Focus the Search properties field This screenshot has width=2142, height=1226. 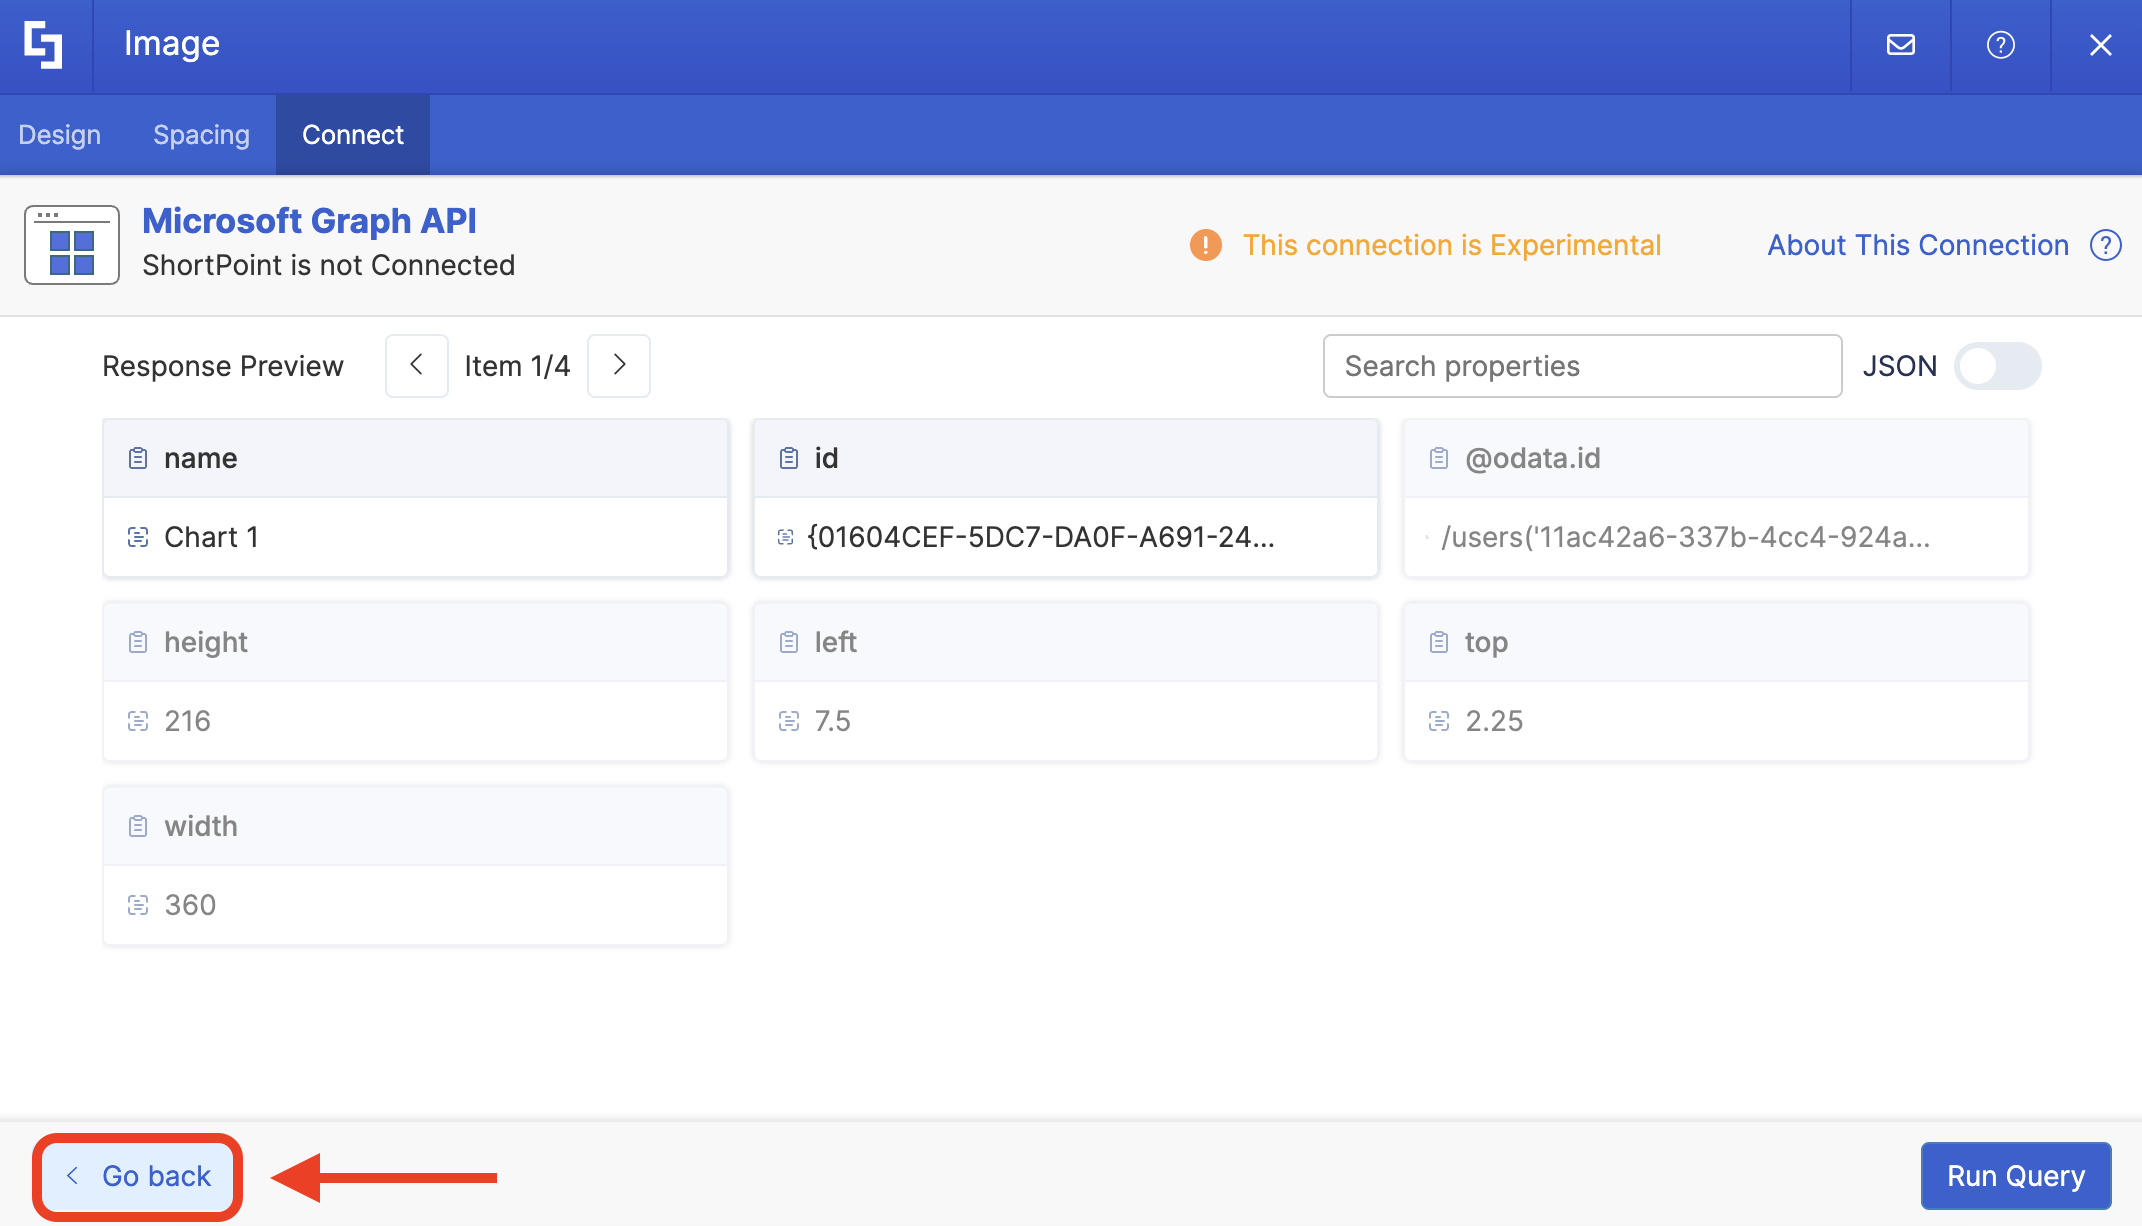coord(1582,366)
